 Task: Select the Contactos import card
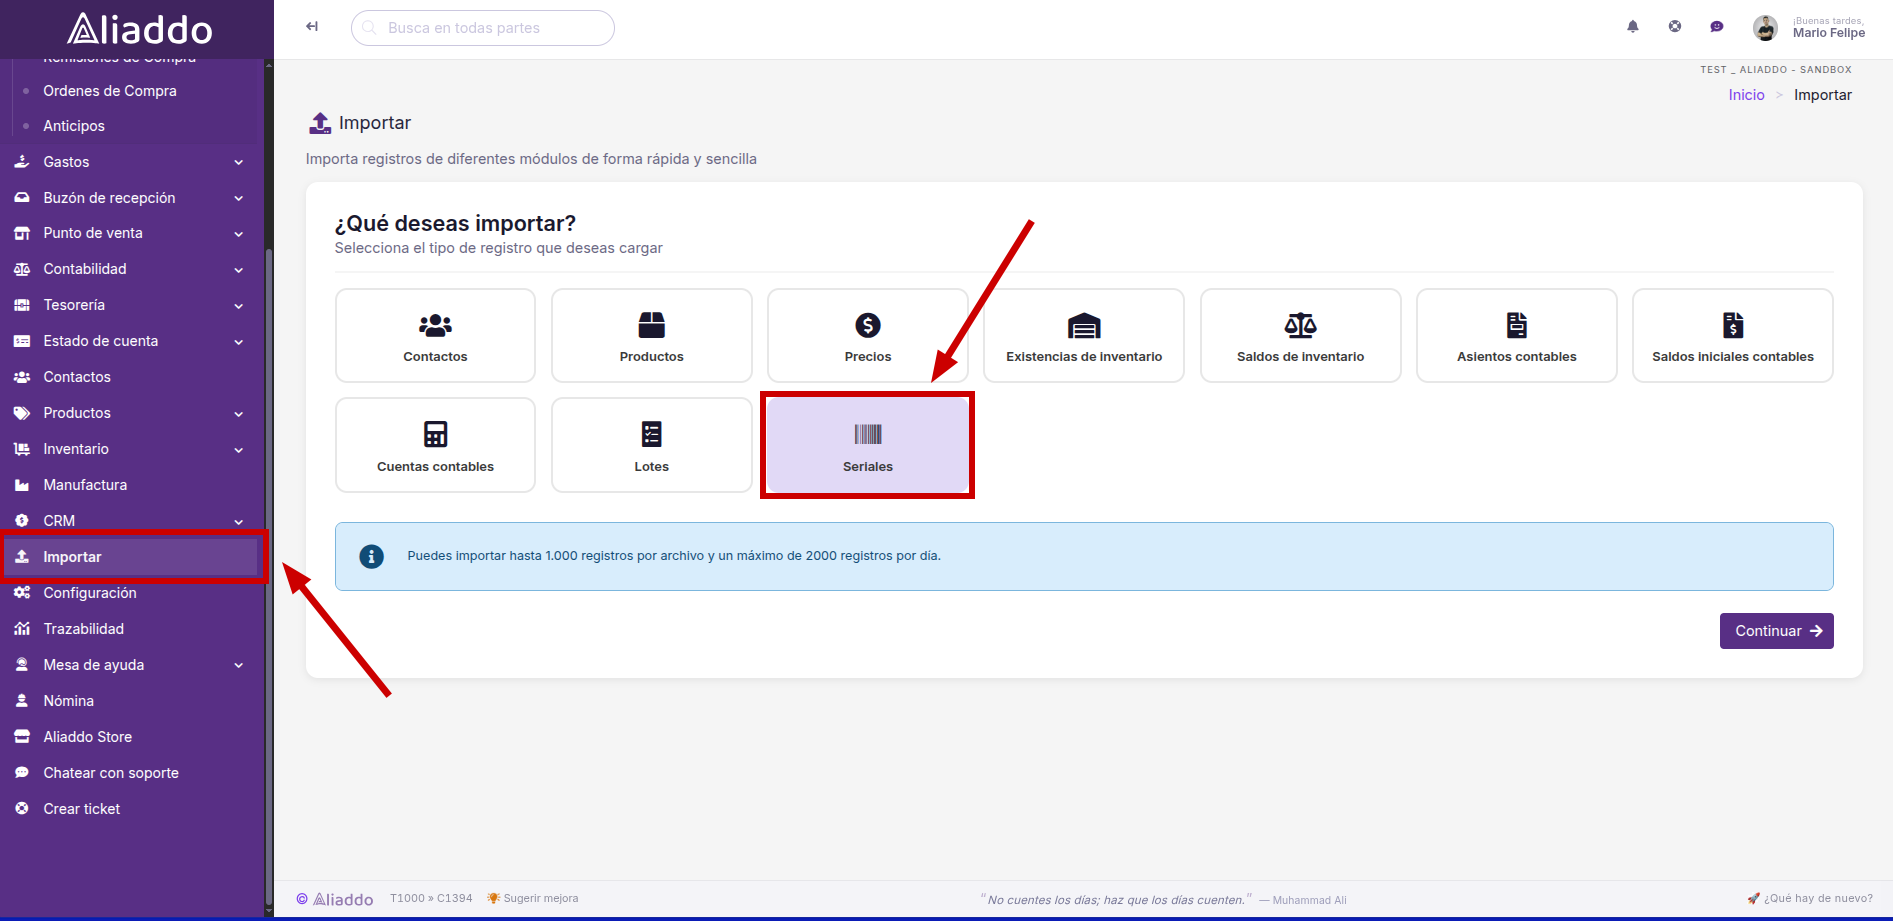[435, 336]
